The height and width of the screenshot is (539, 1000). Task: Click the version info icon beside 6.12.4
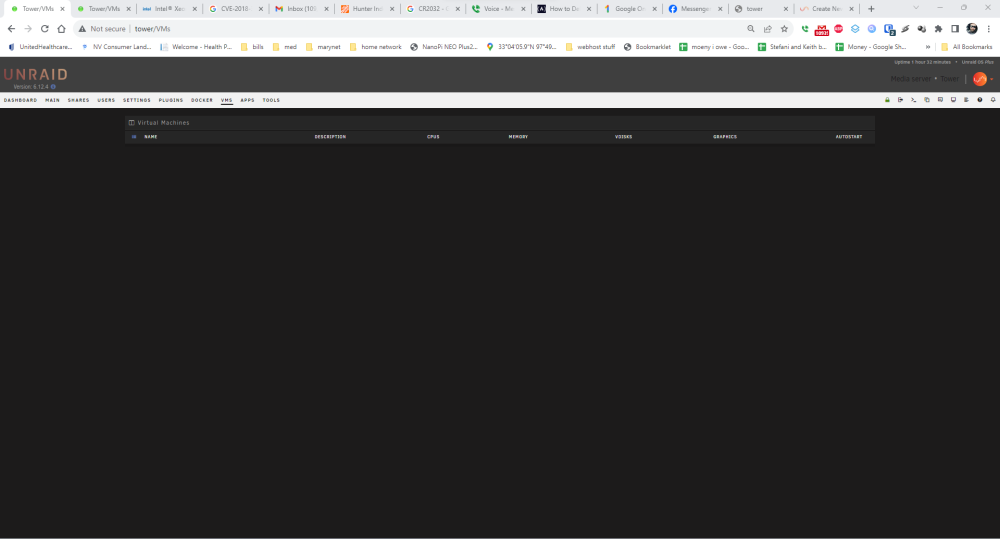click(53, 87)
